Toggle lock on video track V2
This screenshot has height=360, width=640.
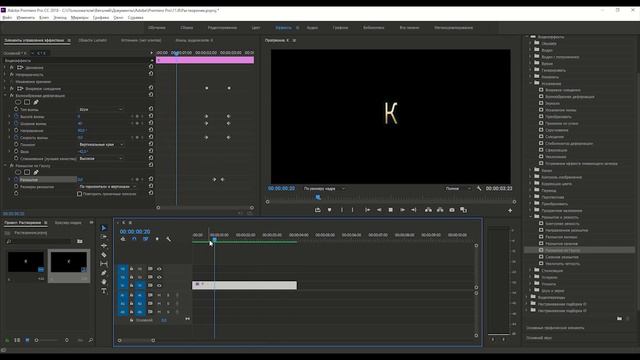tap(131, 277)
